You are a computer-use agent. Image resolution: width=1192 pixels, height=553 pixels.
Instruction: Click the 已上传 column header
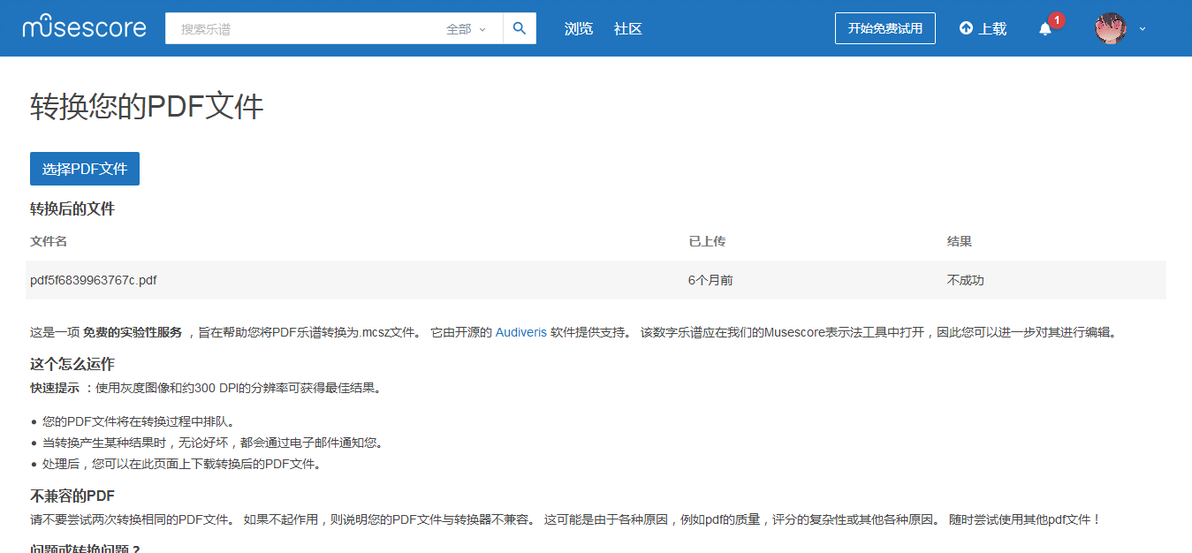click(x=707, y=241)
